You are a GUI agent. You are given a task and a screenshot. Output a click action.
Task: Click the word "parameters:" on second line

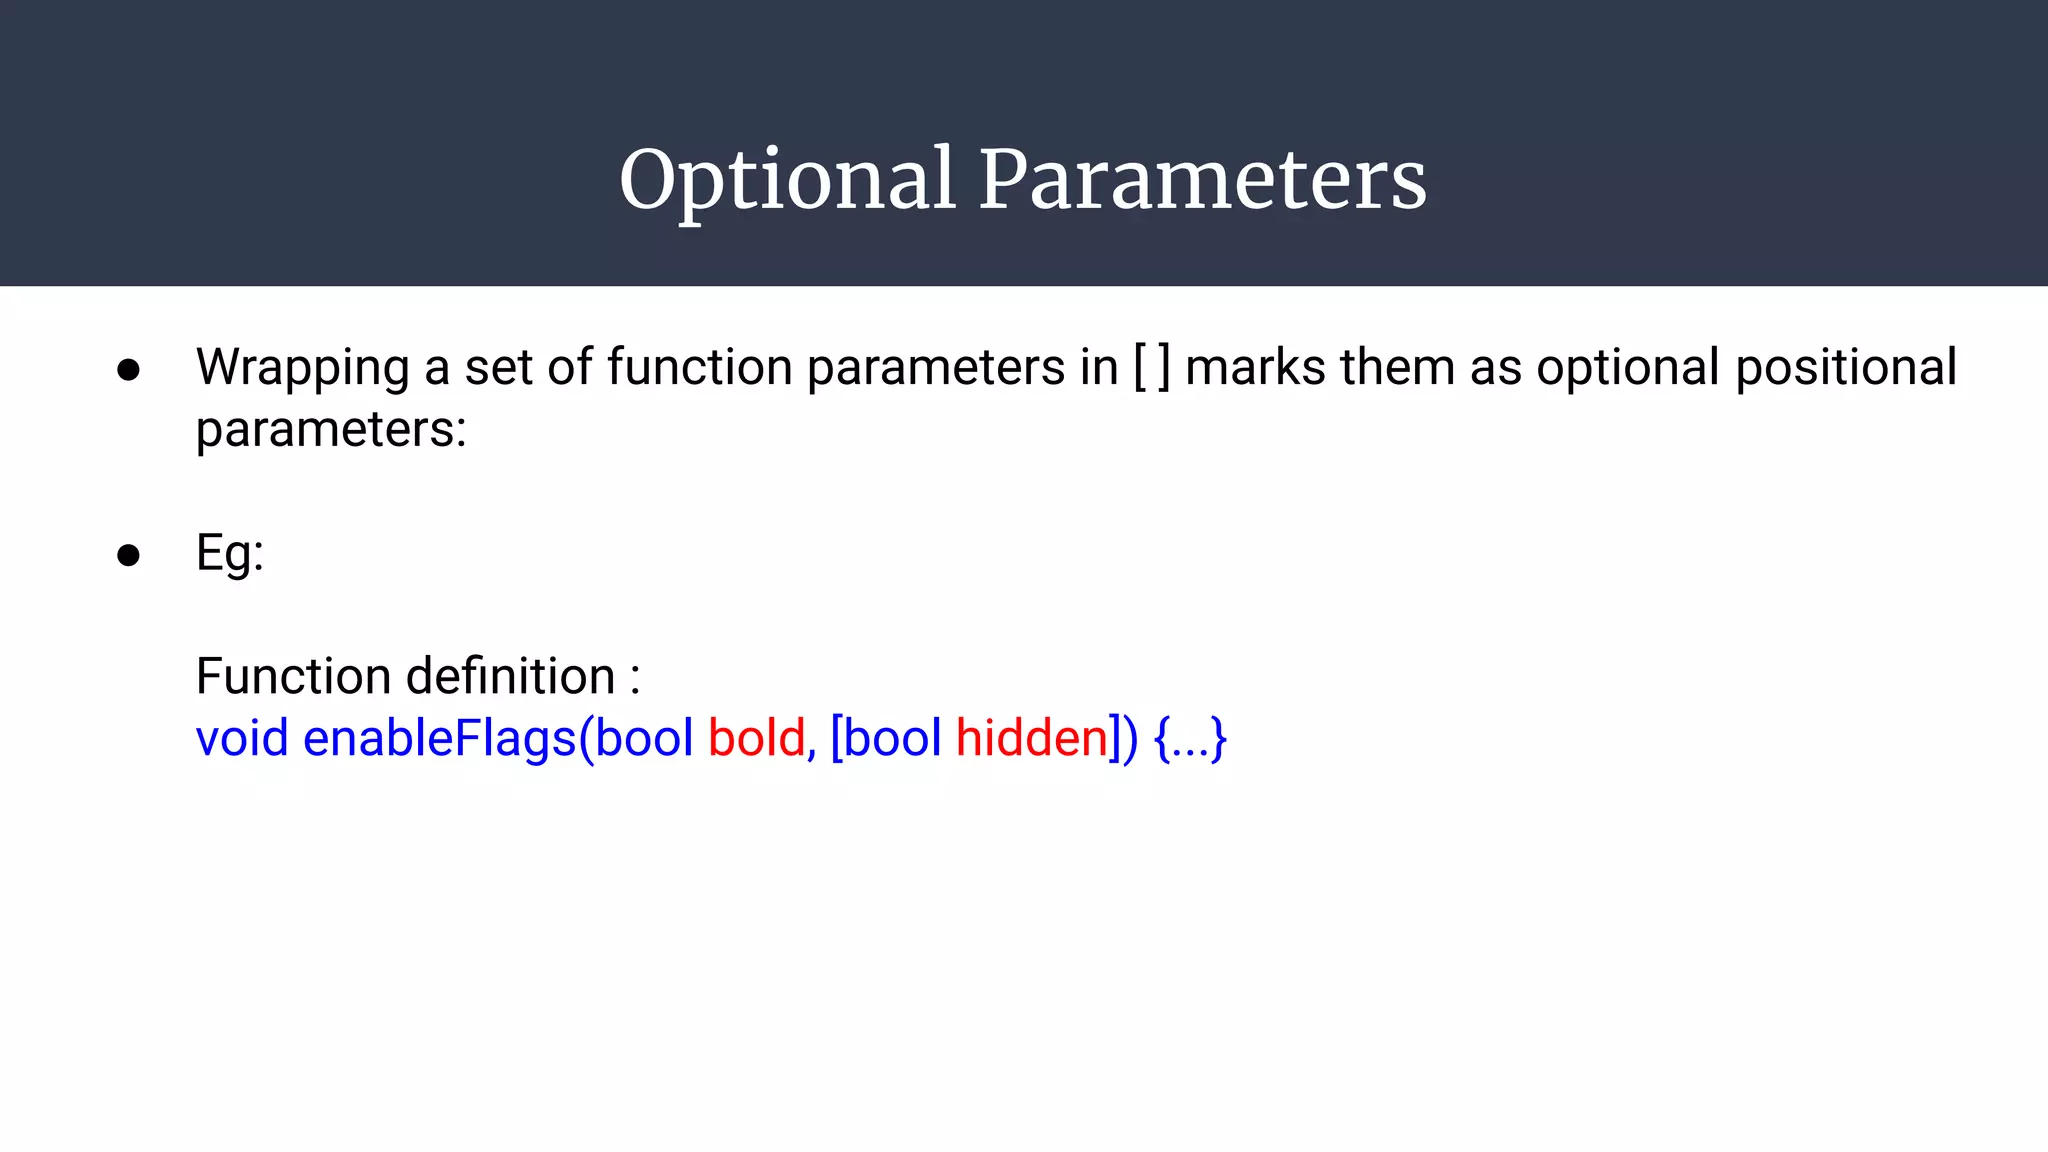(x=331, y=429)
